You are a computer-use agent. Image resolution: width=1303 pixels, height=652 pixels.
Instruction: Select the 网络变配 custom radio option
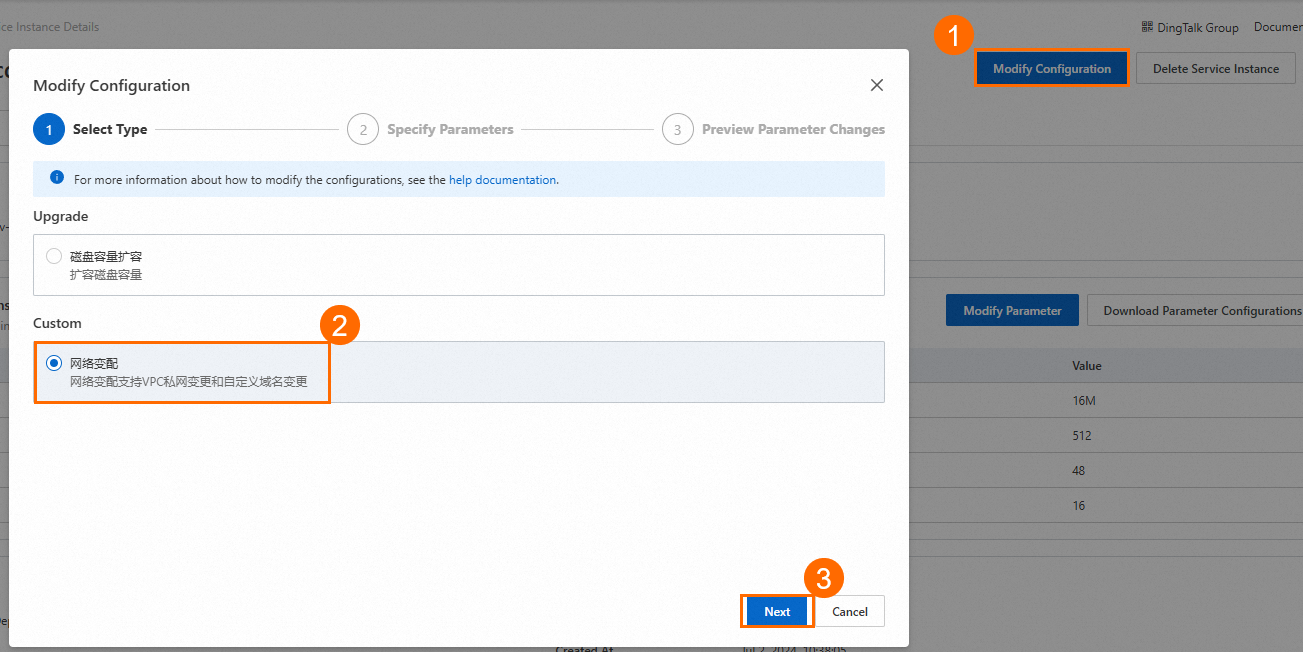[x=54, y=363]
